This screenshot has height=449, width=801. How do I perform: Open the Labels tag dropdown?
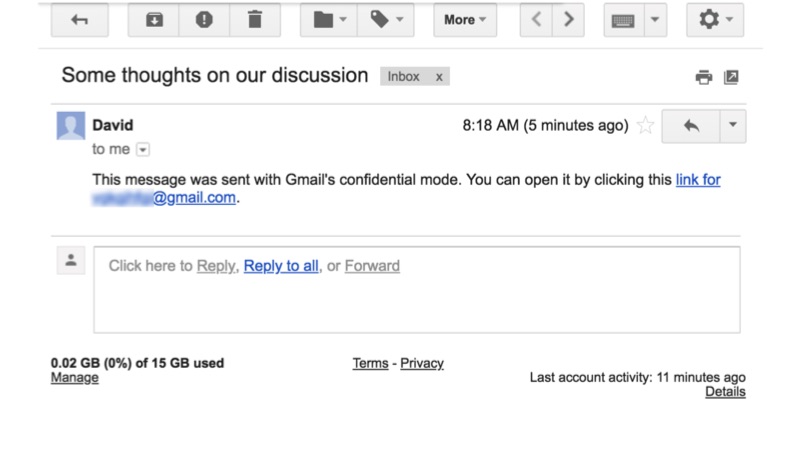coord(385,20)
